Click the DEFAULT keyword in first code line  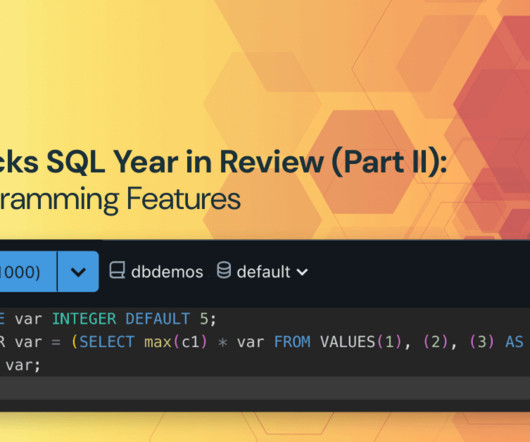158,319
